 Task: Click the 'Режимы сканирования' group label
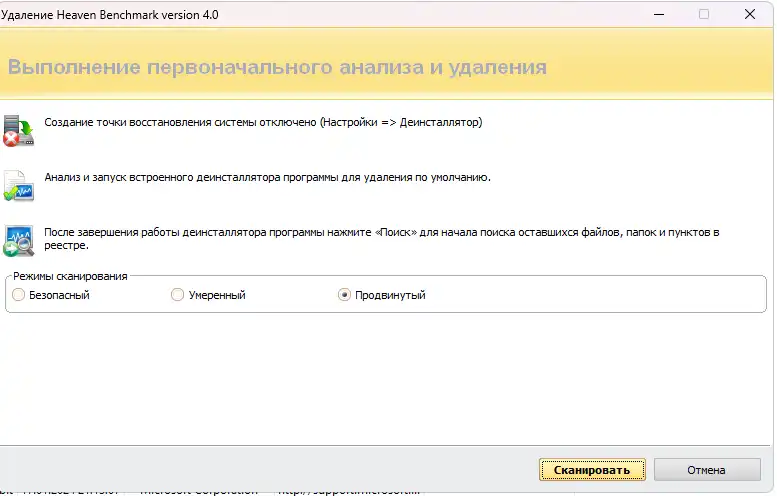click(x=70, y=276)
